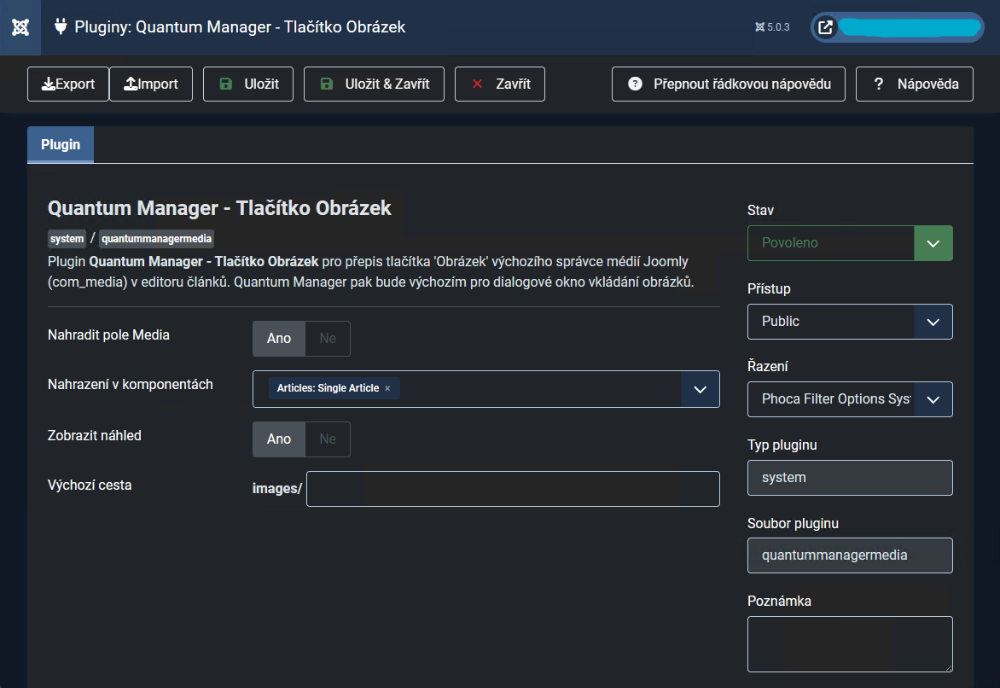The image size is (1000, 688).
Task: Set Nahradit pole Media to Ne
Action: click(328, 338)
